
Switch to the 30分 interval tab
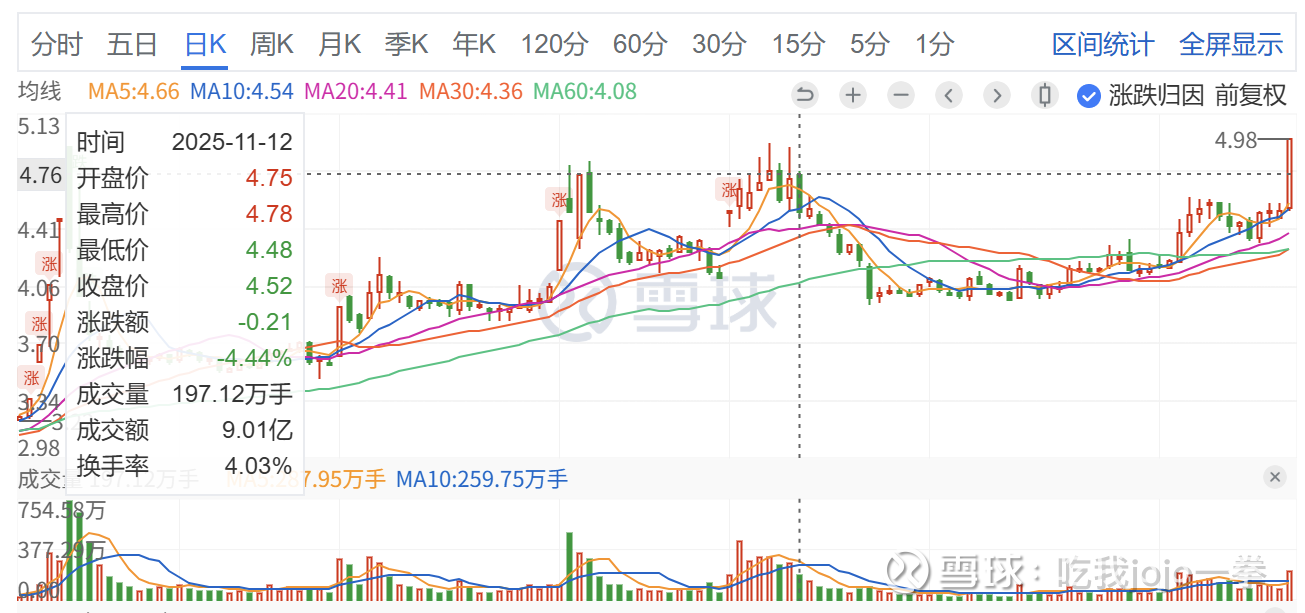click(x=719, y=44)
